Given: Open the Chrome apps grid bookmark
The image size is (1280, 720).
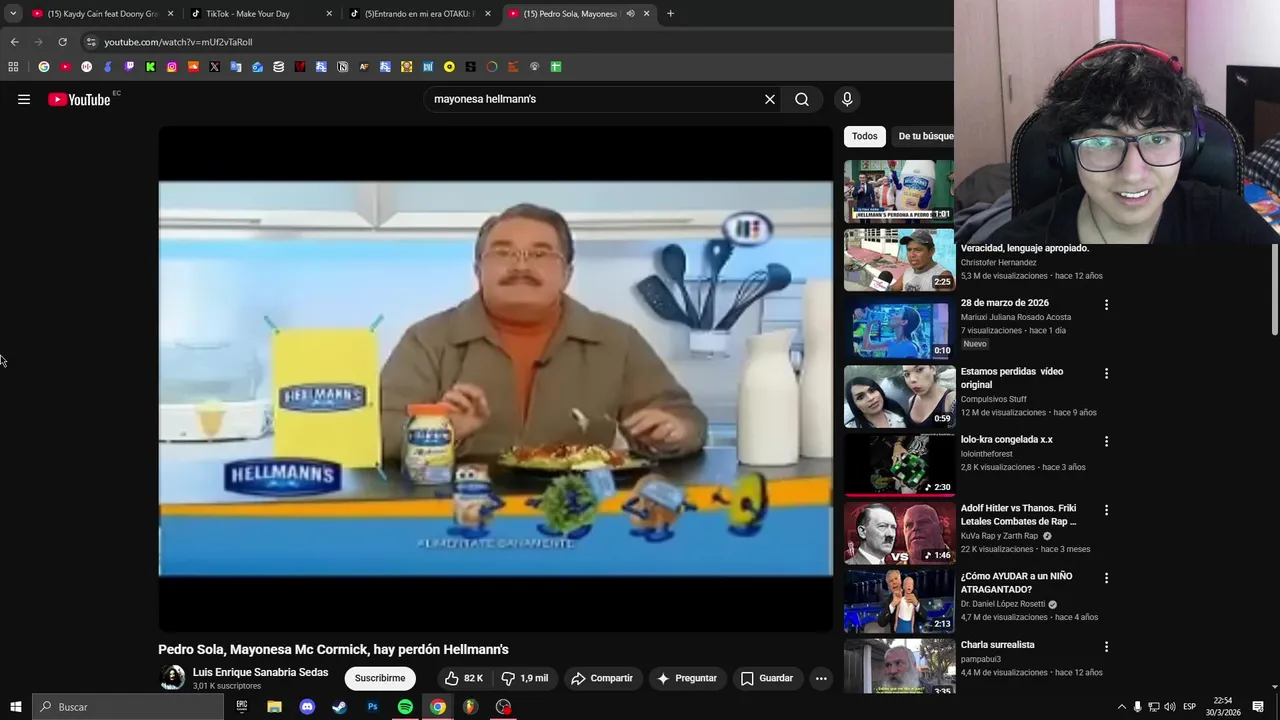Looking at the screenshot, I should point(13,67).
